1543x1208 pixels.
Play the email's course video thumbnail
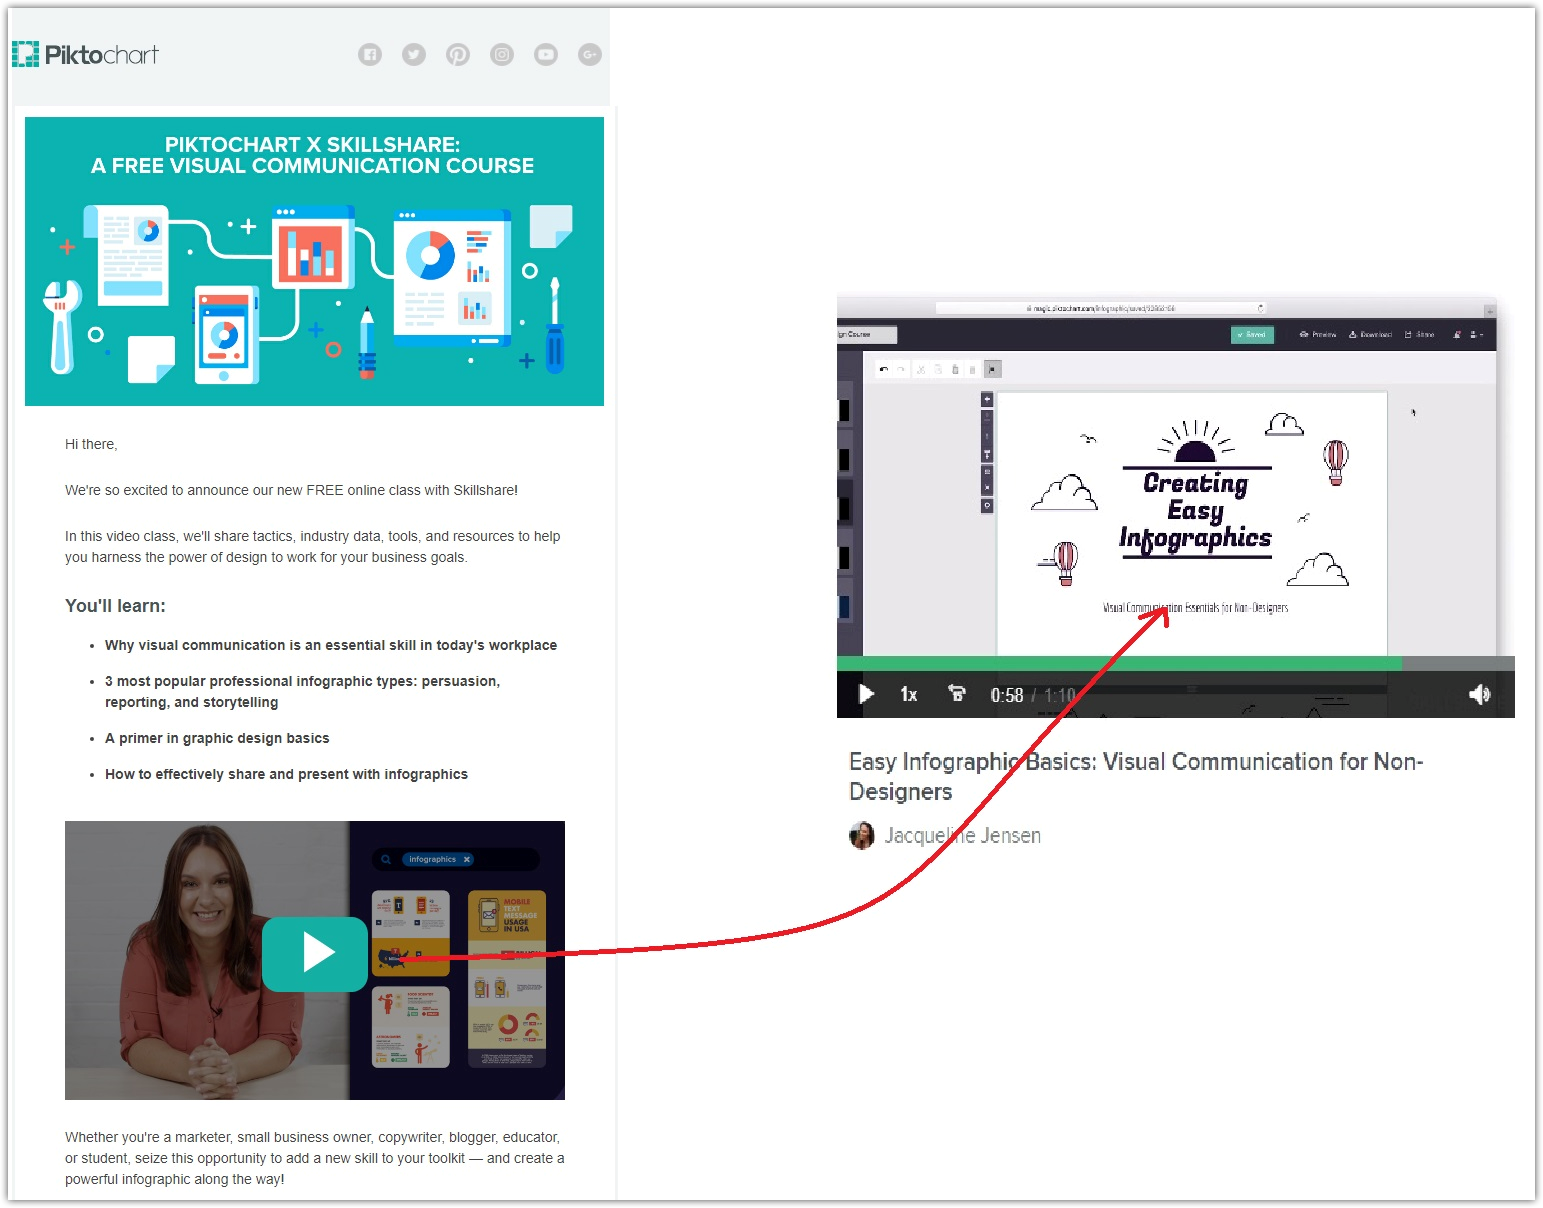[315, 954]
